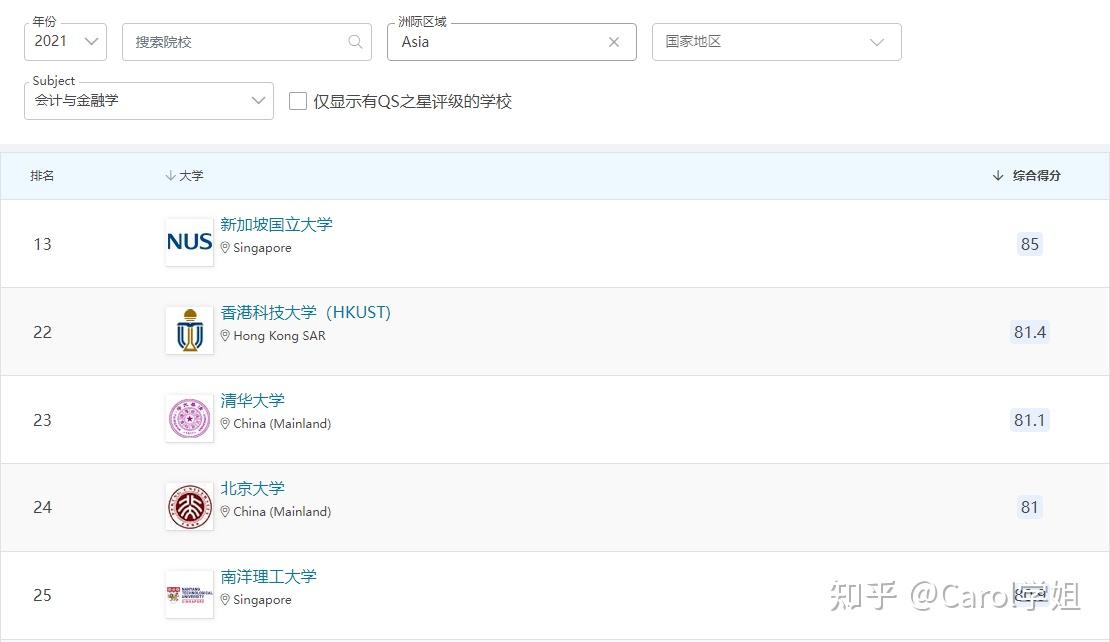Sort by the 排名 column header
The width and height of the screenshot is (1110, 642).
coord(42,176)
